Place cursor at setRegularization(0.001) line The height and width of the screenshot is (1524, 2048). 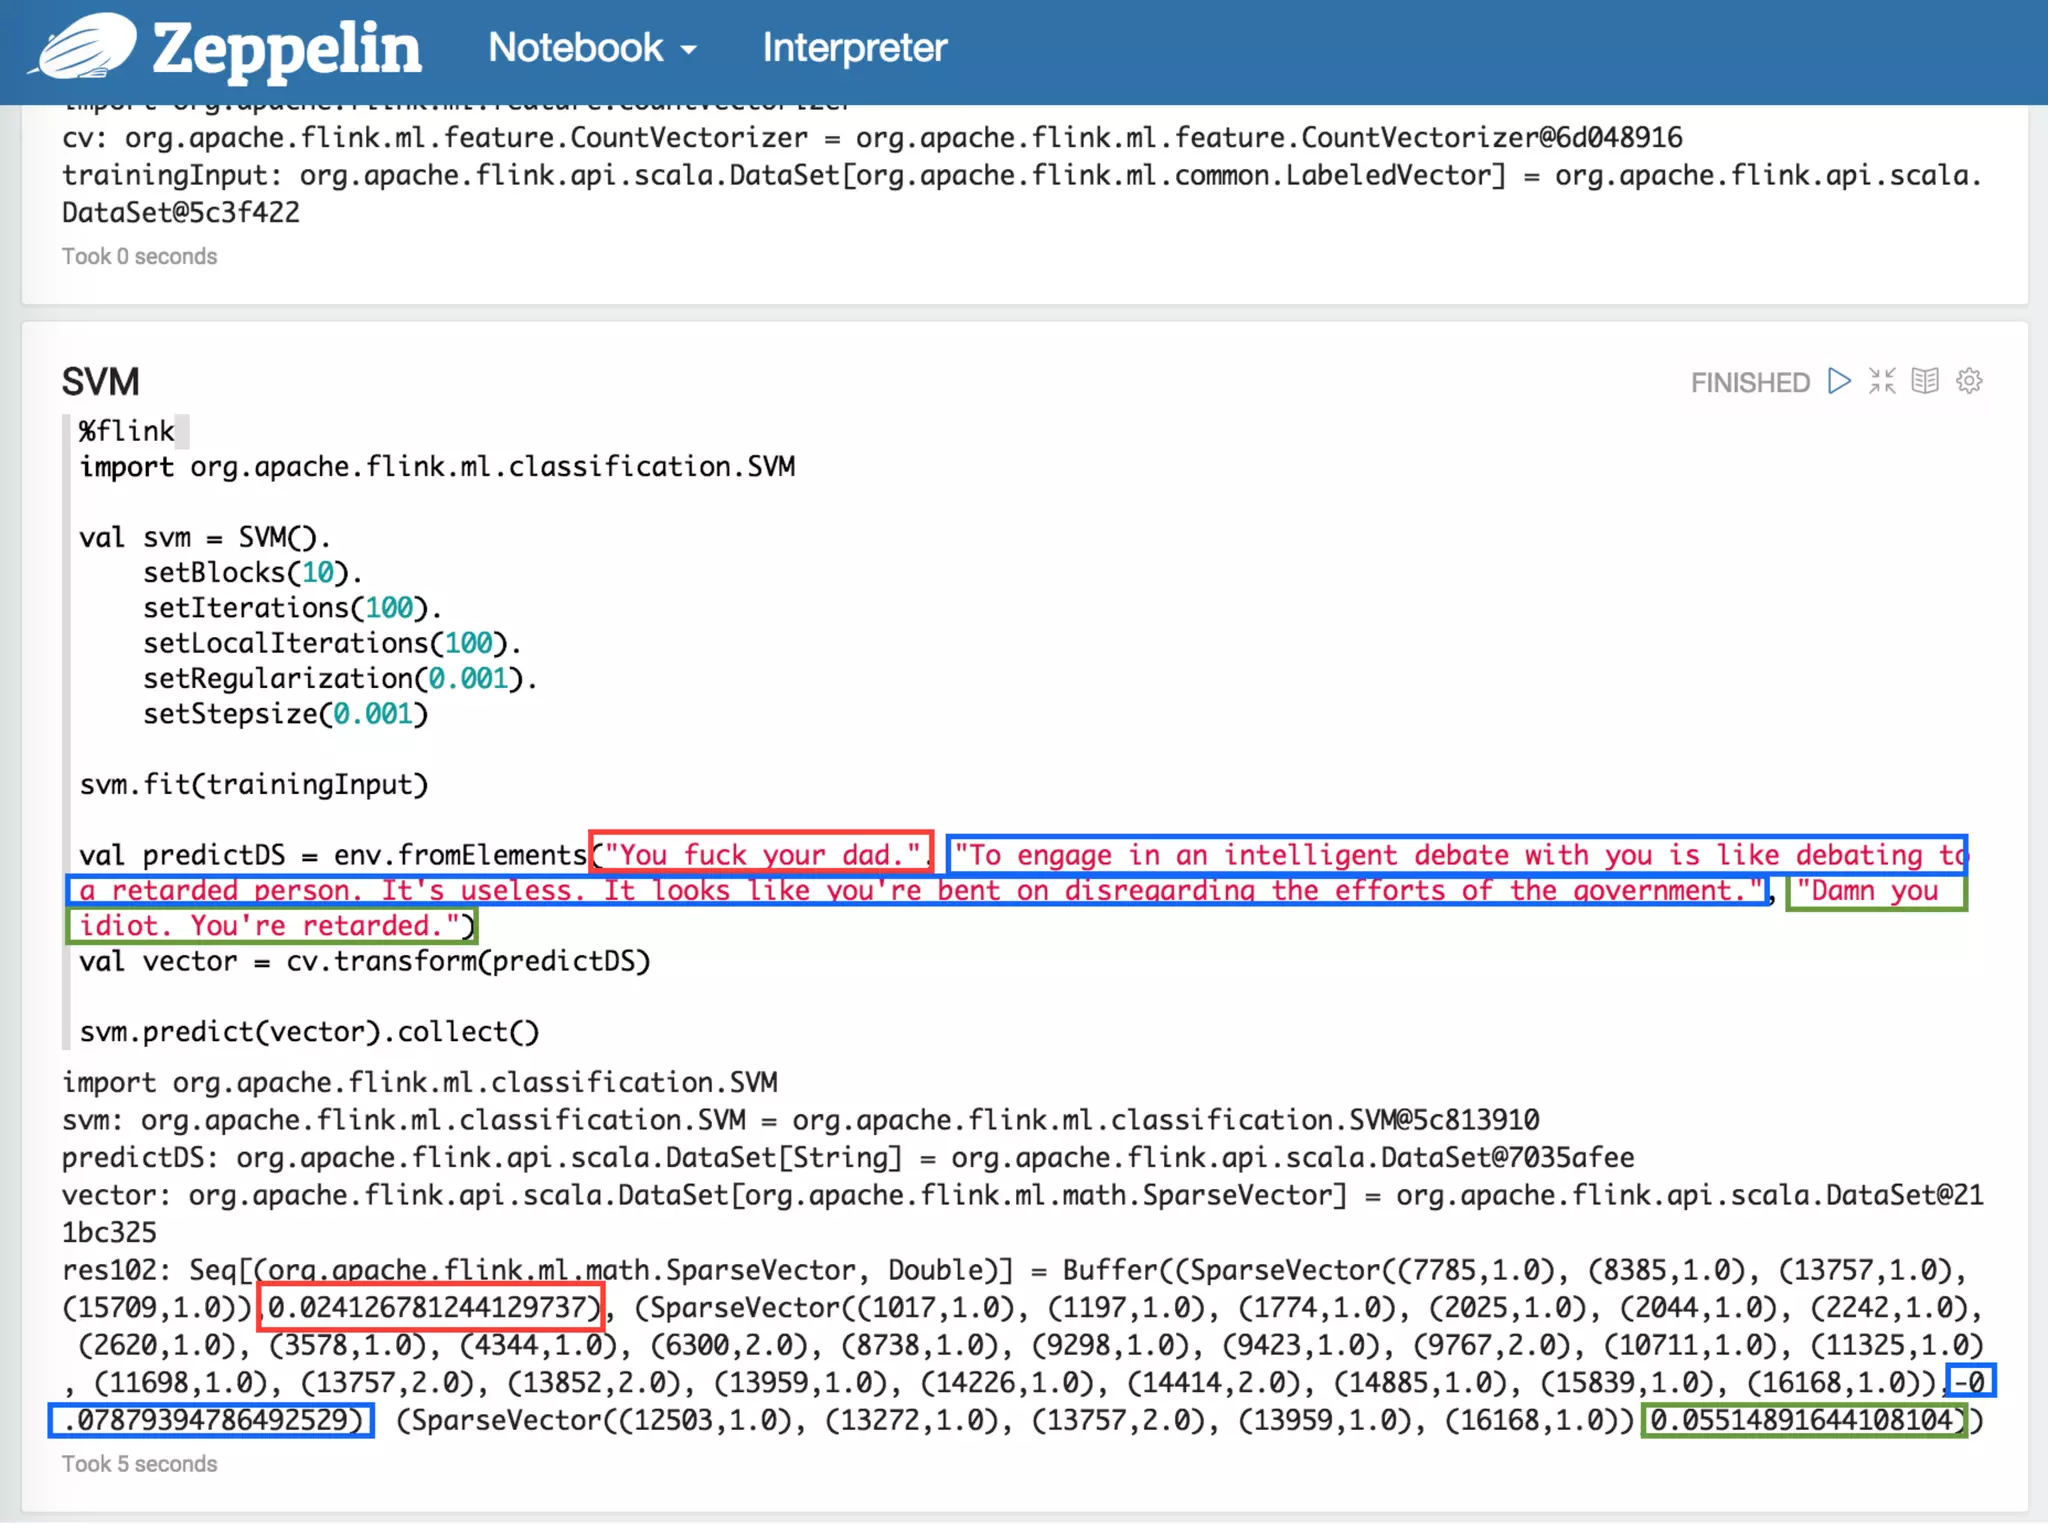[340, 679]
